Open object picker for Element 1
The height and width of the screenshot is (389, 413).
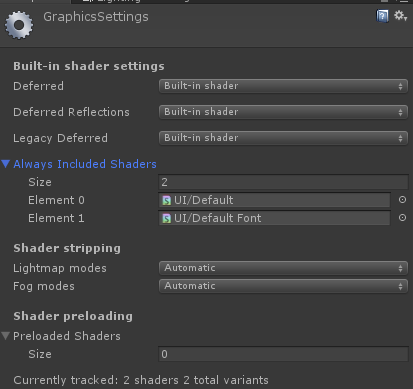402,218
